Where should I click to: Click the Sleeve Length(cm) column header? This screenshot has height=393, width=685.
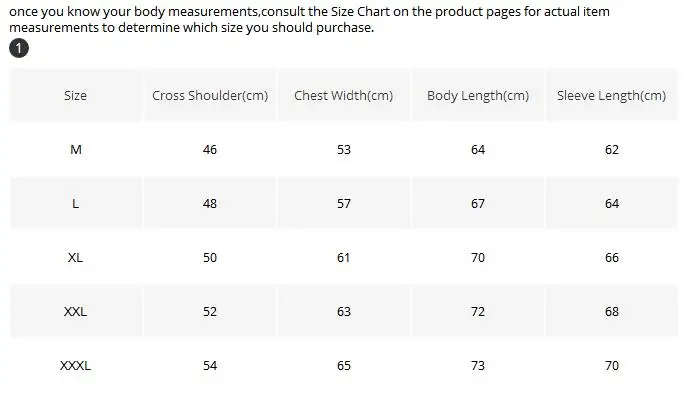click(612, 95)
